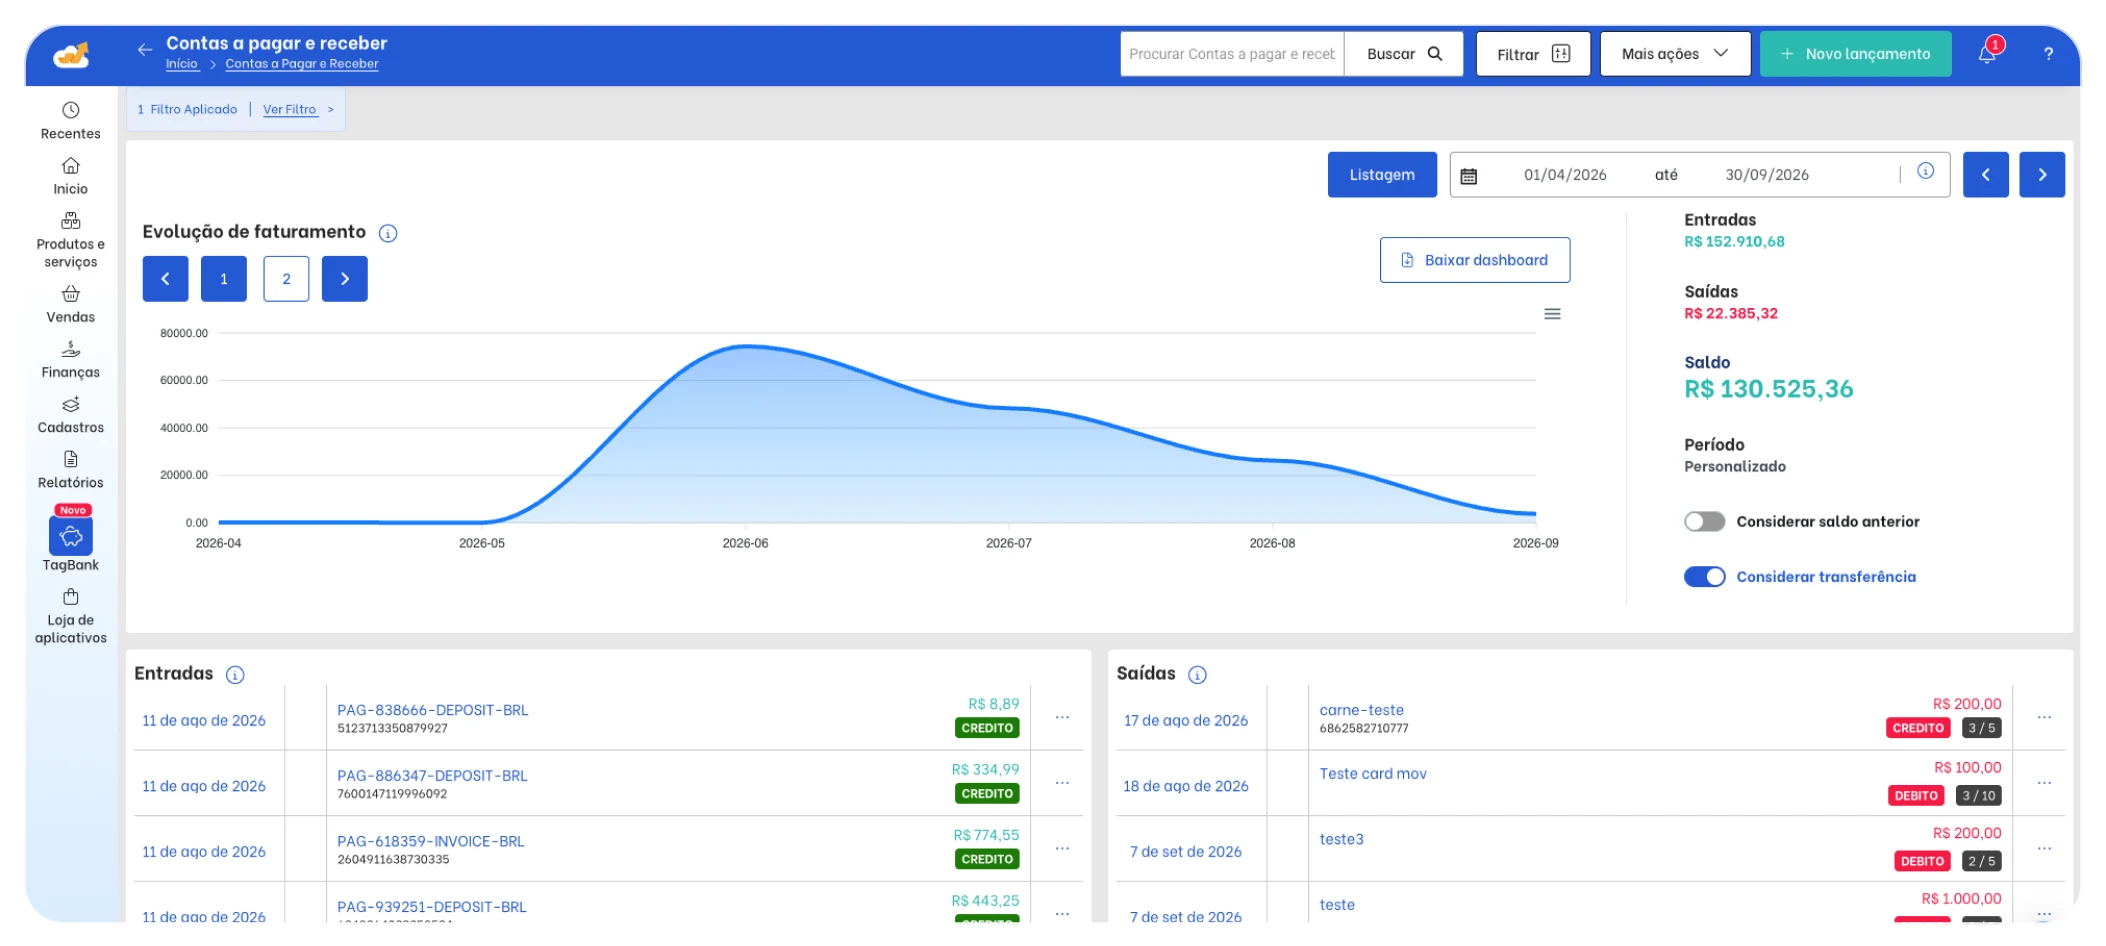This screenshot has width=2106, height=946.
Task: Open the Relatórios menu item
Action: tap(71, 470)
